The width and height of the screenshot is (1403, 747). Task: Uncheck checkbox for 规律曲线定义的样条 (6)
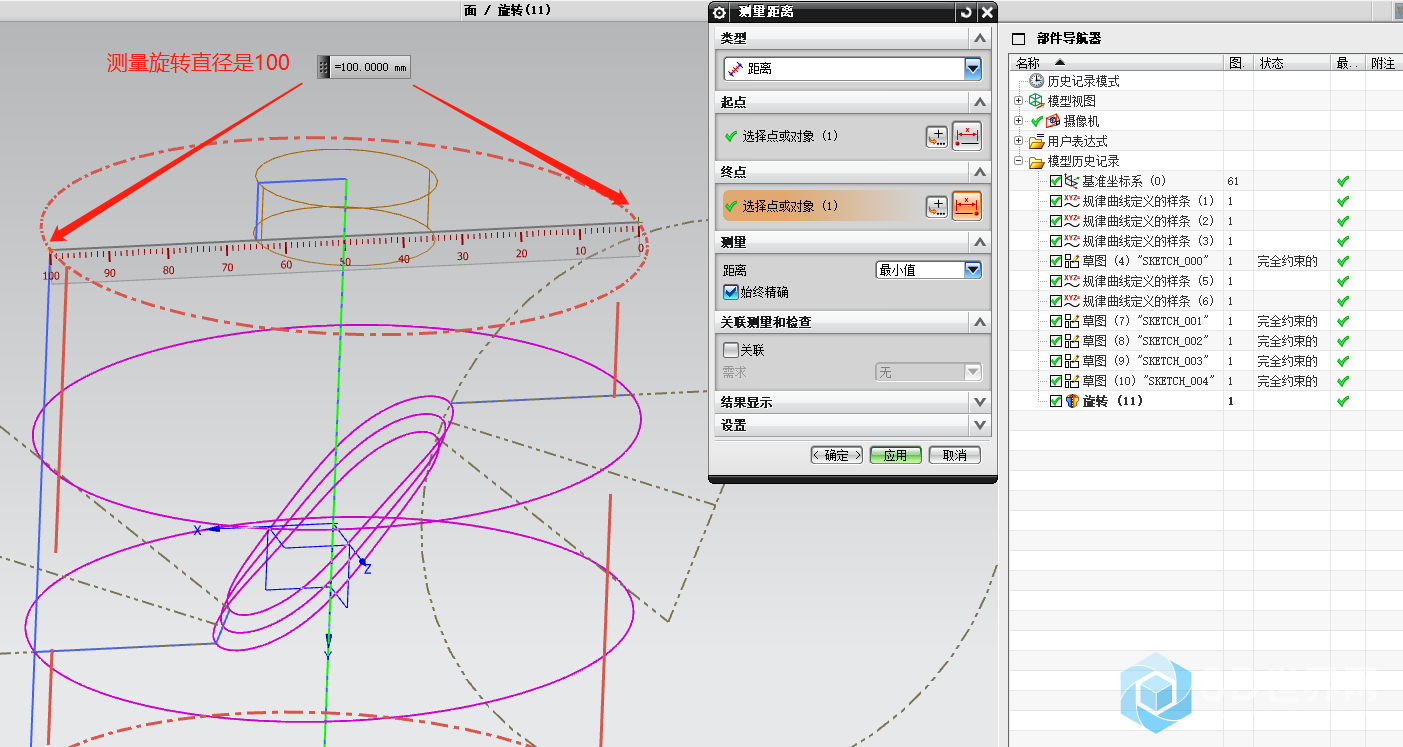(1056, 301)
